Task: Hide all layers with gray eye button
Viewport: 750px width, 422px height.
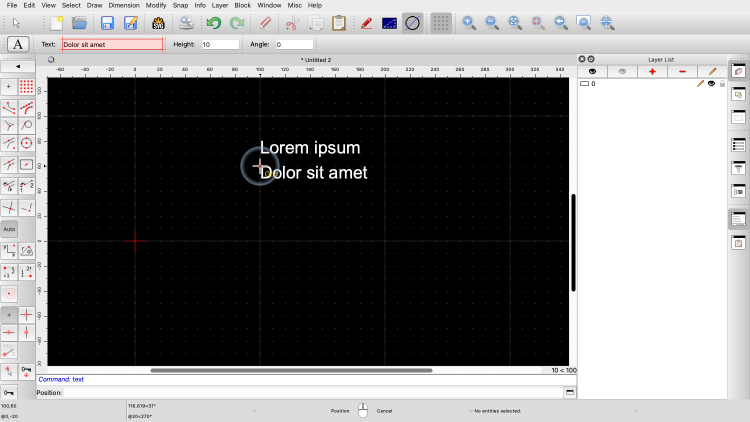Action: coord(622,71)
